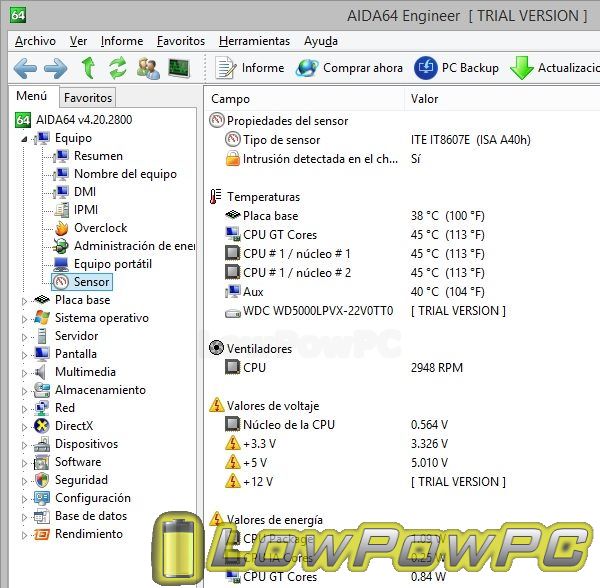Image resolution: width=600 pixels, height=588 pixels.
Task: Select CPU #1 / núcleo #2 row
Action: tap(403, 273)
